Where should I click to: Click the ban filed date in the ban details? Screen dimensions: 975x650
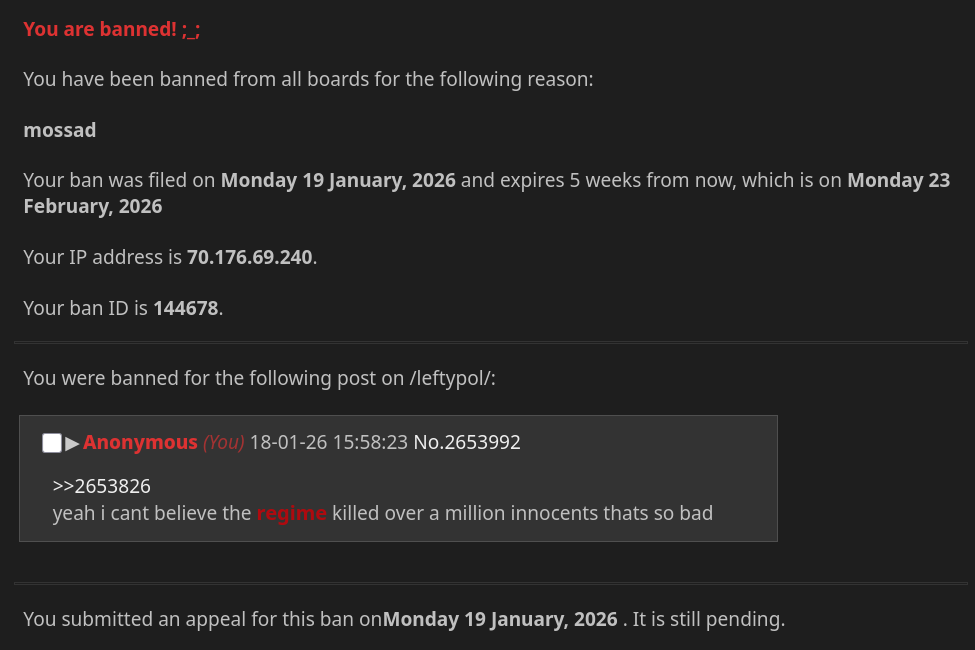pyautogui.click(x=338, y=180)
